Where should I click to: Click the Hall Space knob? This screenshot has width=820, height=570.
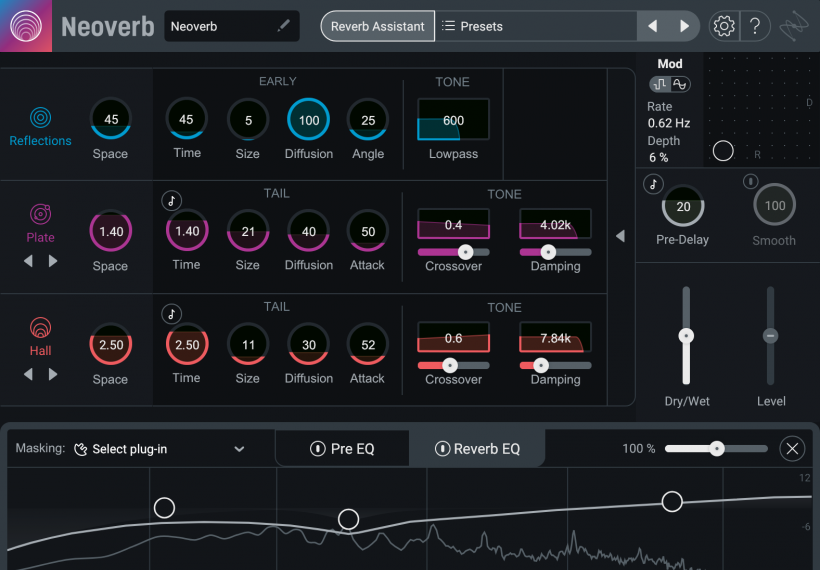click(x=111, y=344)
